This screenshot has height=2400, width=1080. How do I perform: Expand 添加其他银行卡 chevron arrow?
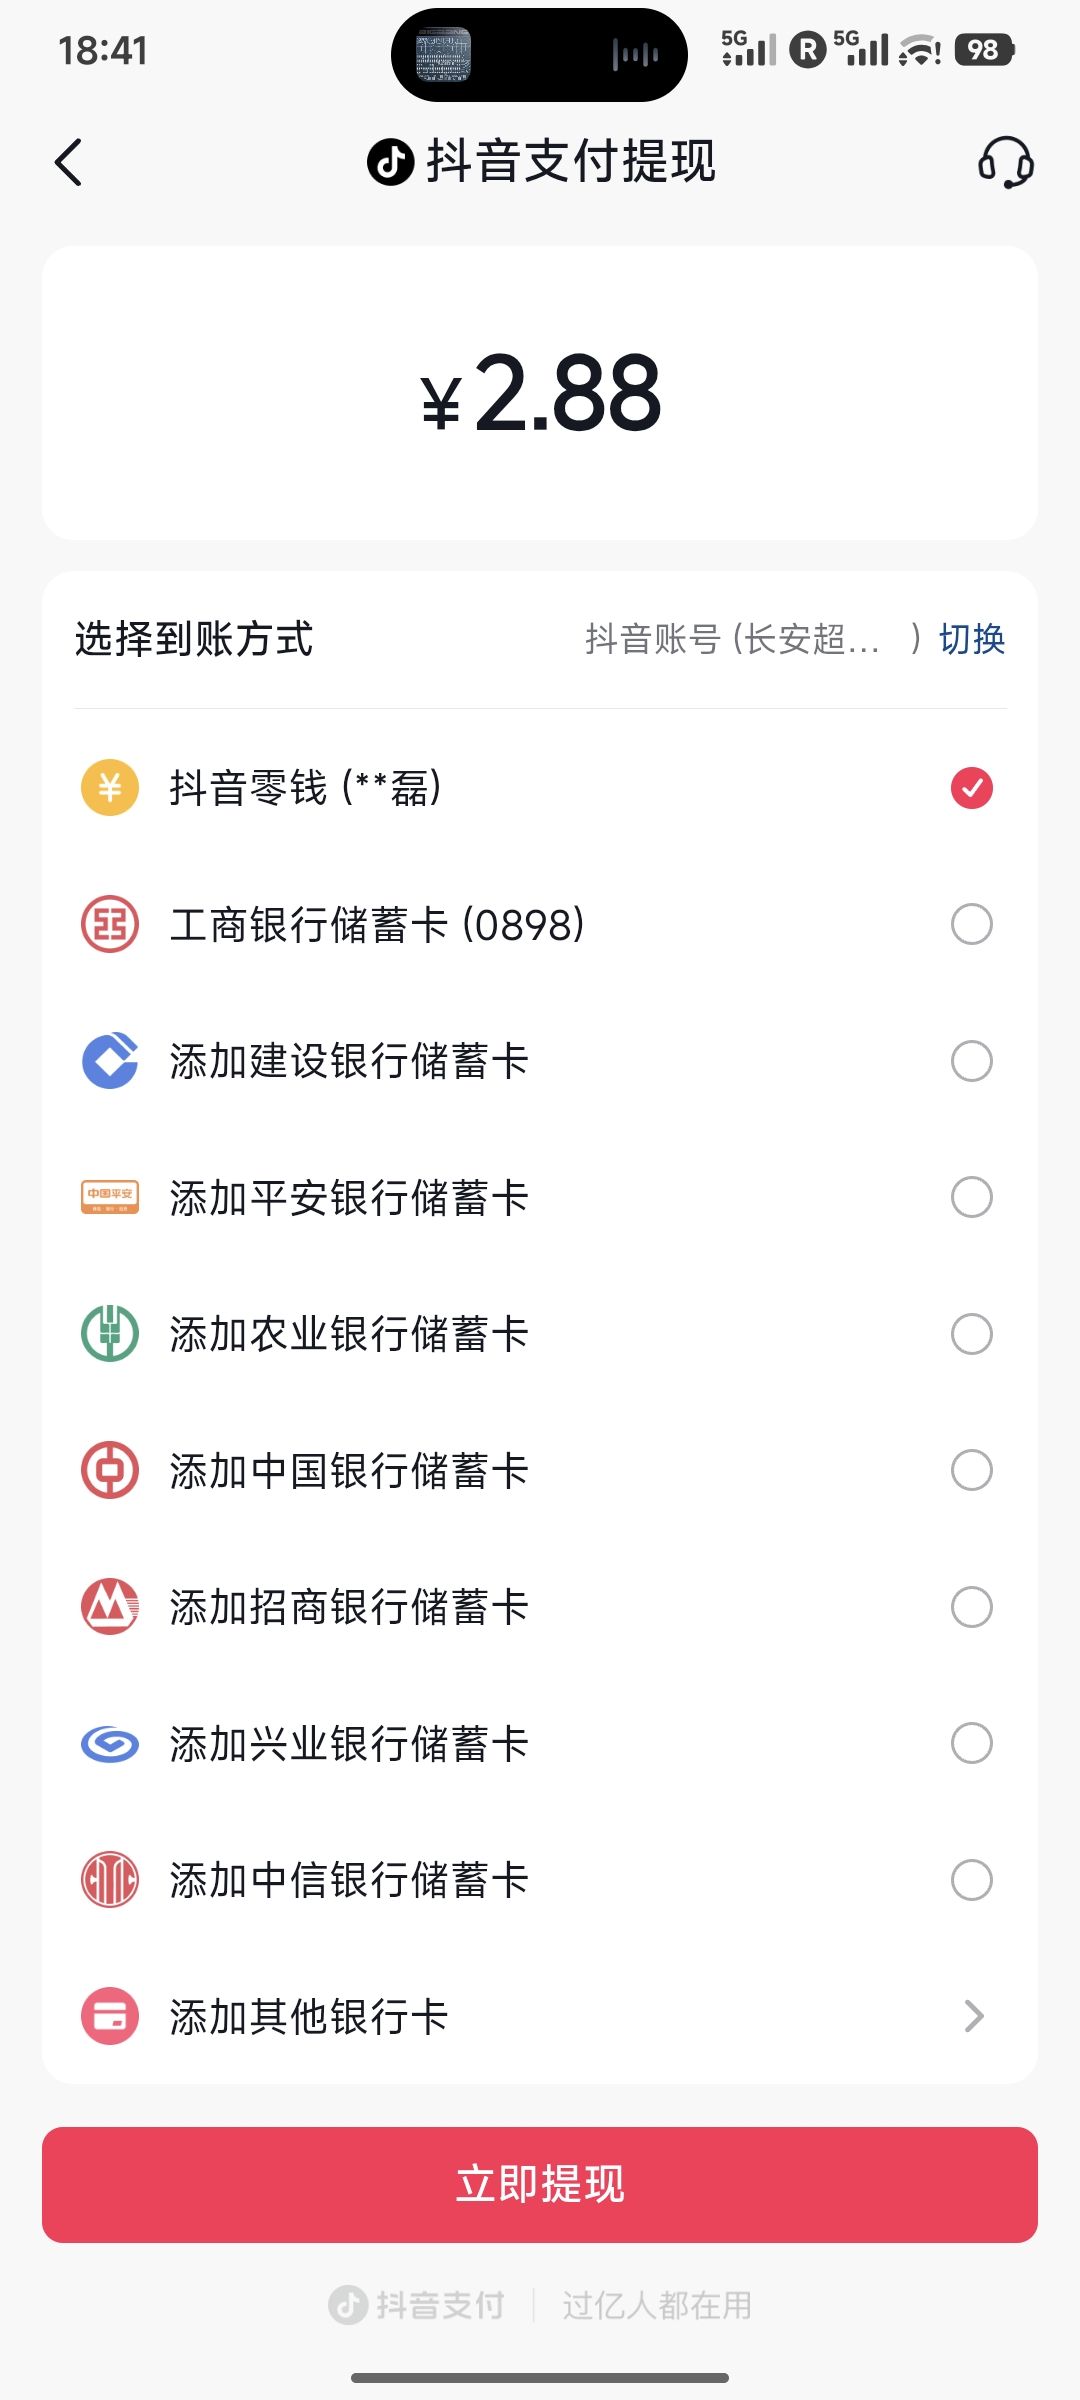point(974,2016)
